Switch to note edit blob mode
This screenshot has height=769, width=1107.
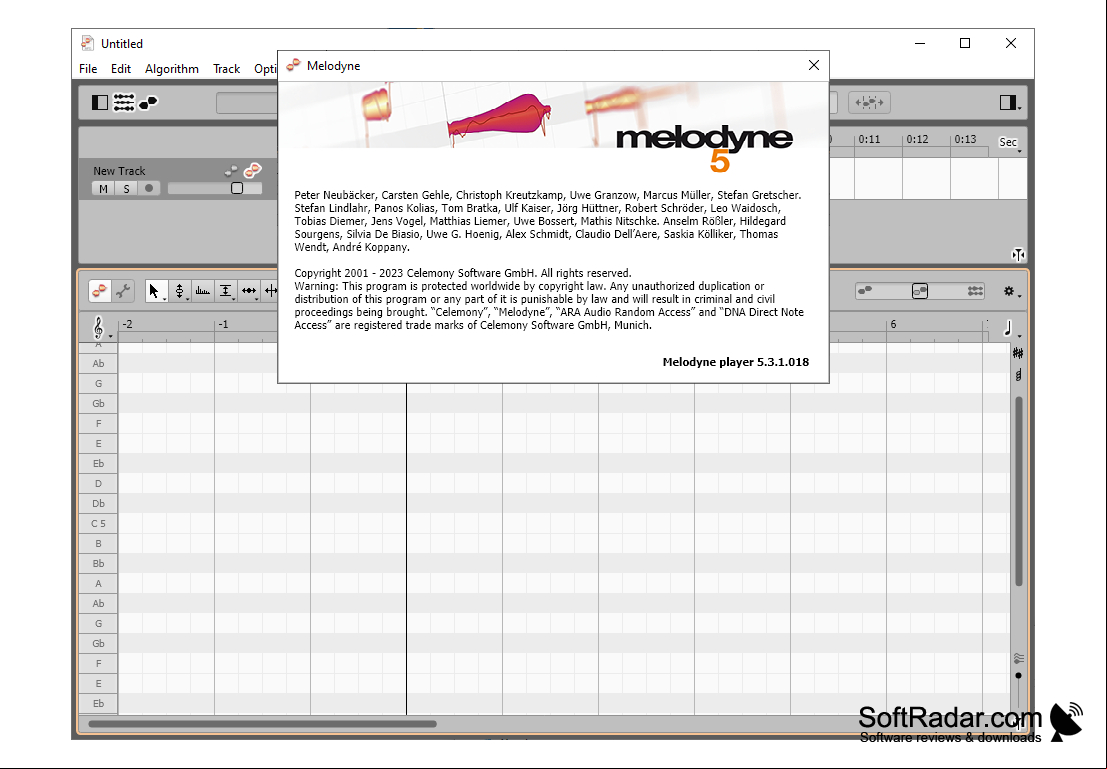(x=100, y=291)
